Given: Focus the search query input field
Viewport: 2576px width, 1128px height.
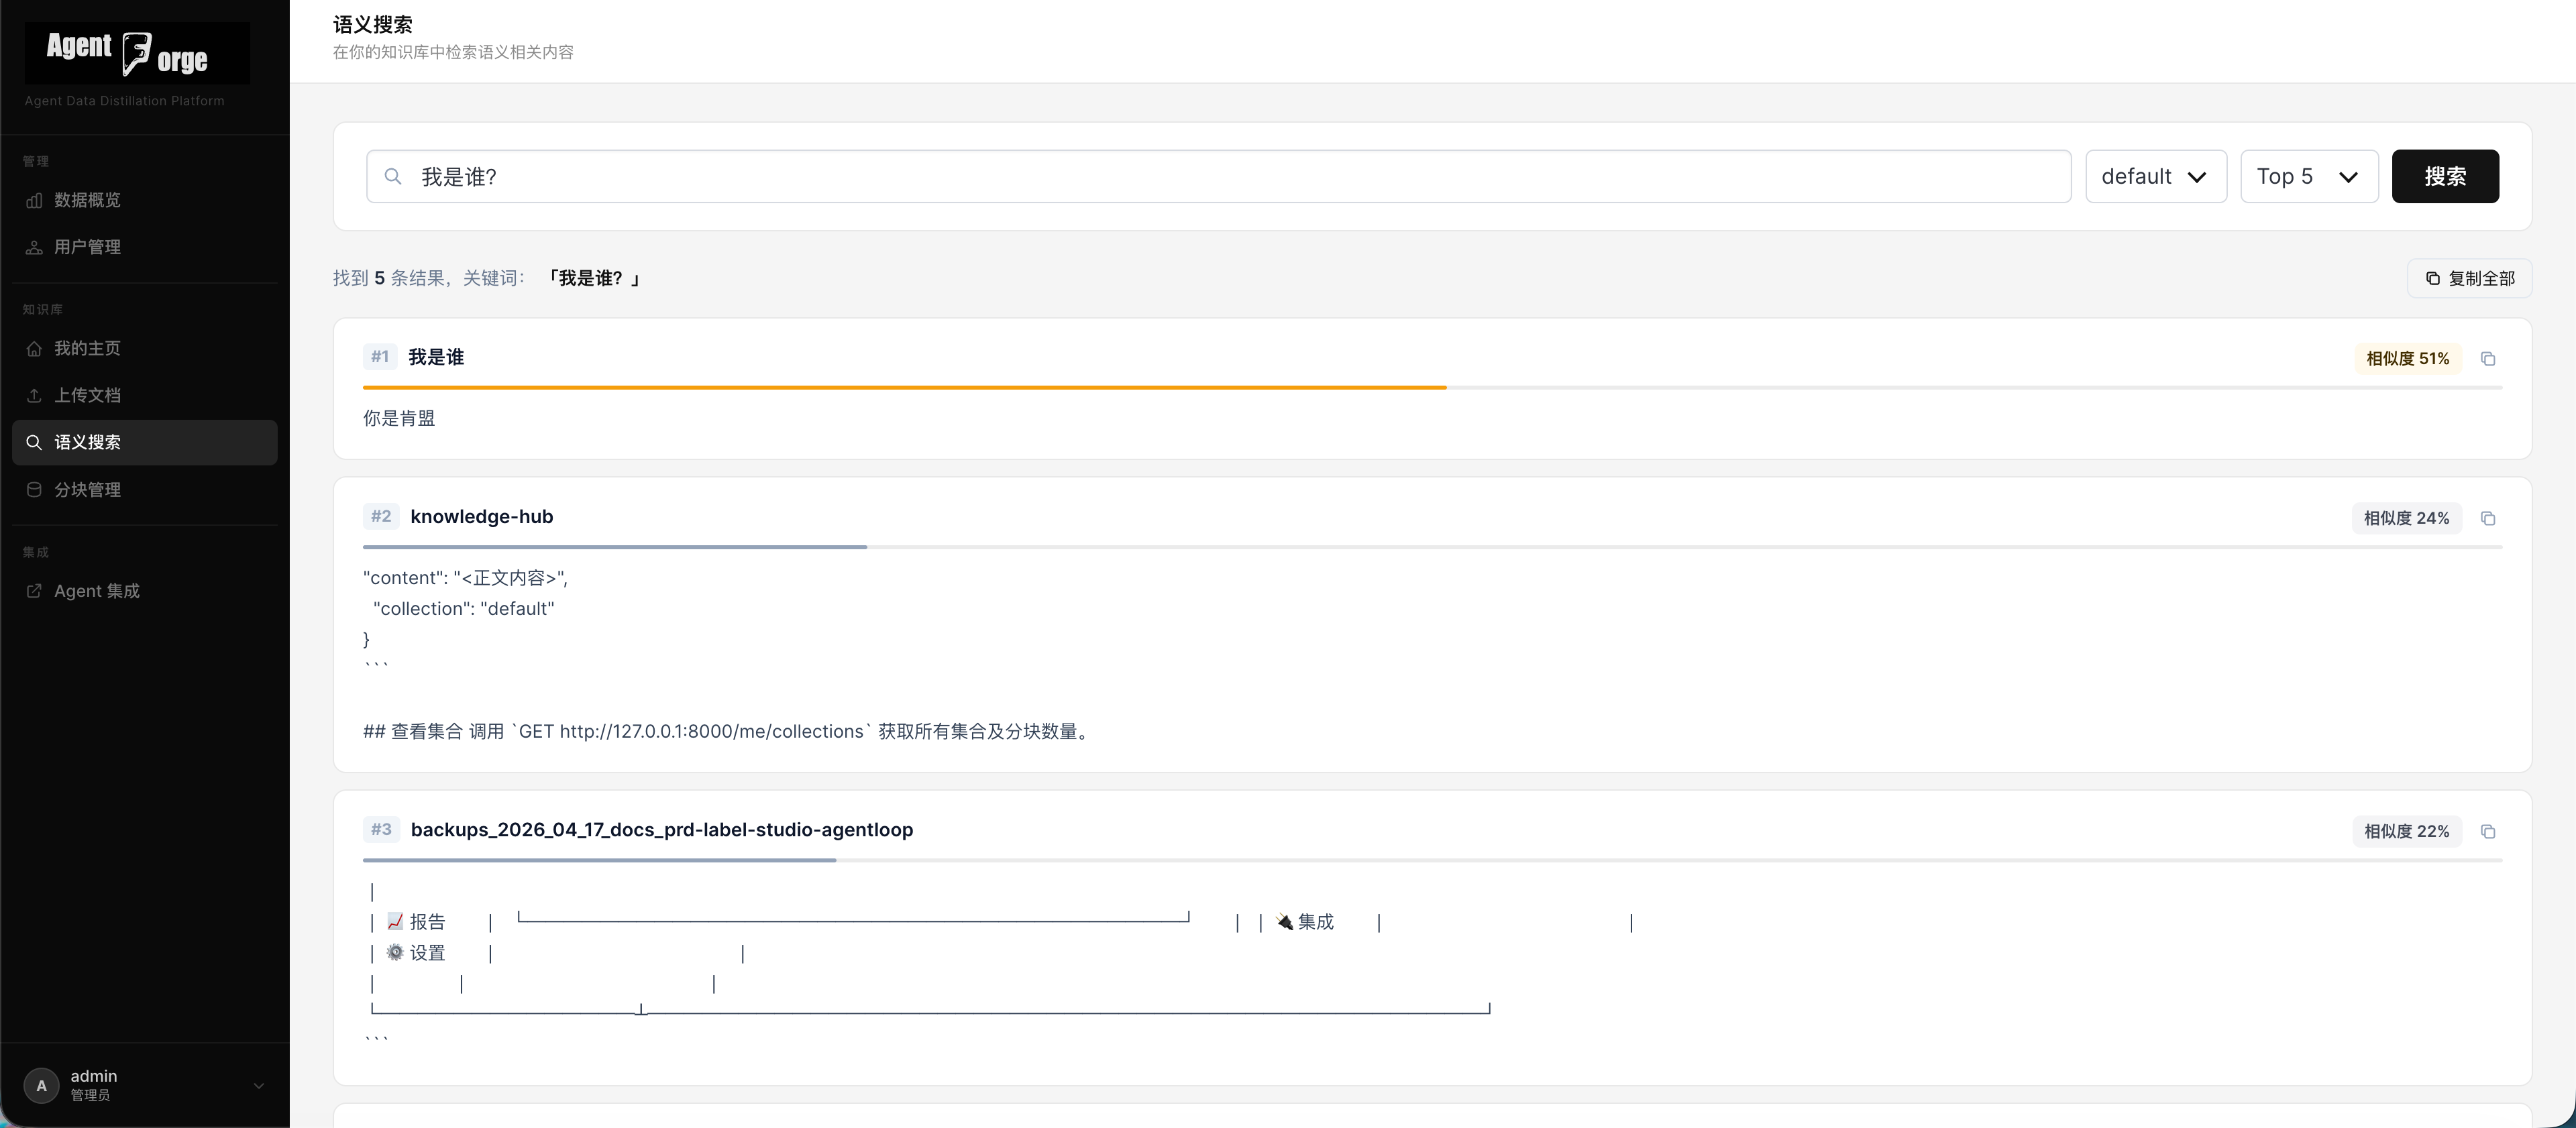Looking at the screenshot, I should 1218,176.
